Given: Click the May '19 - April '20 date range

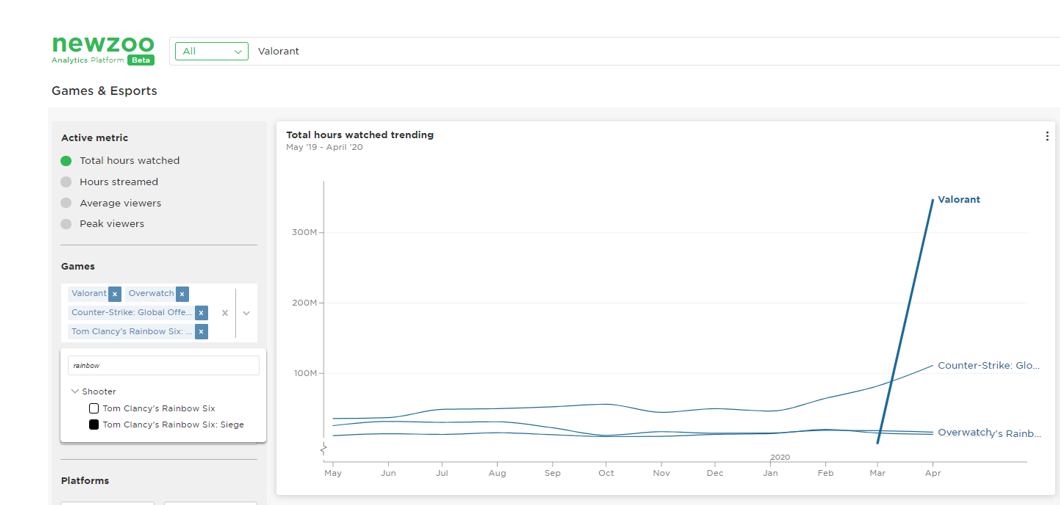Looking at the screenshot, I should (x=324, y=147).
